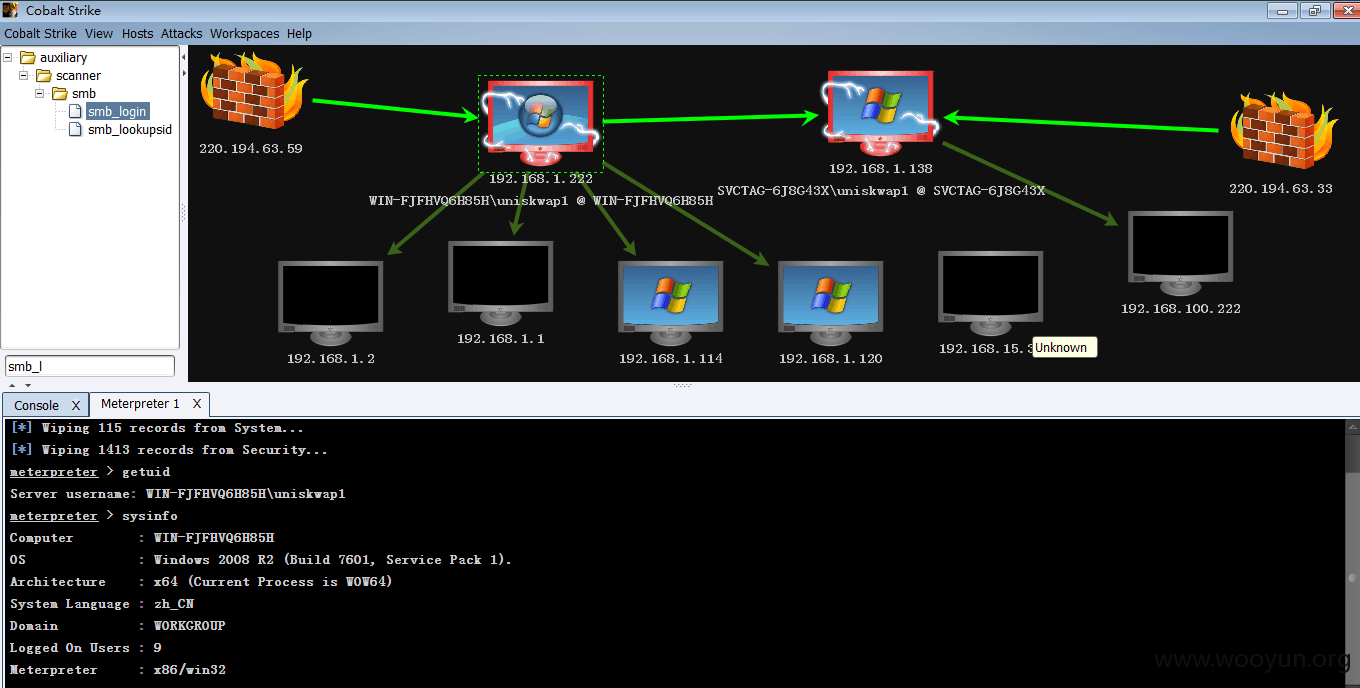Click the 192.168.100.222 address label
Viewport: 1360px width, 688px height.
pos(1181,309)
